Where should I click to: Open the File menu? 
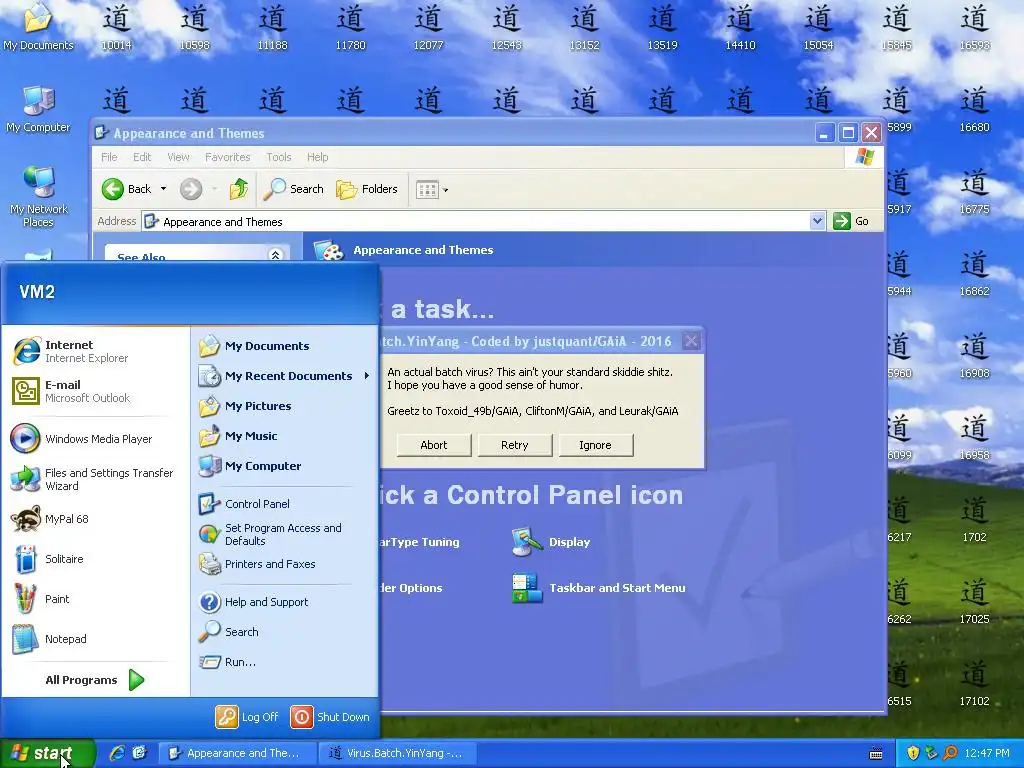tap(109, 157)
